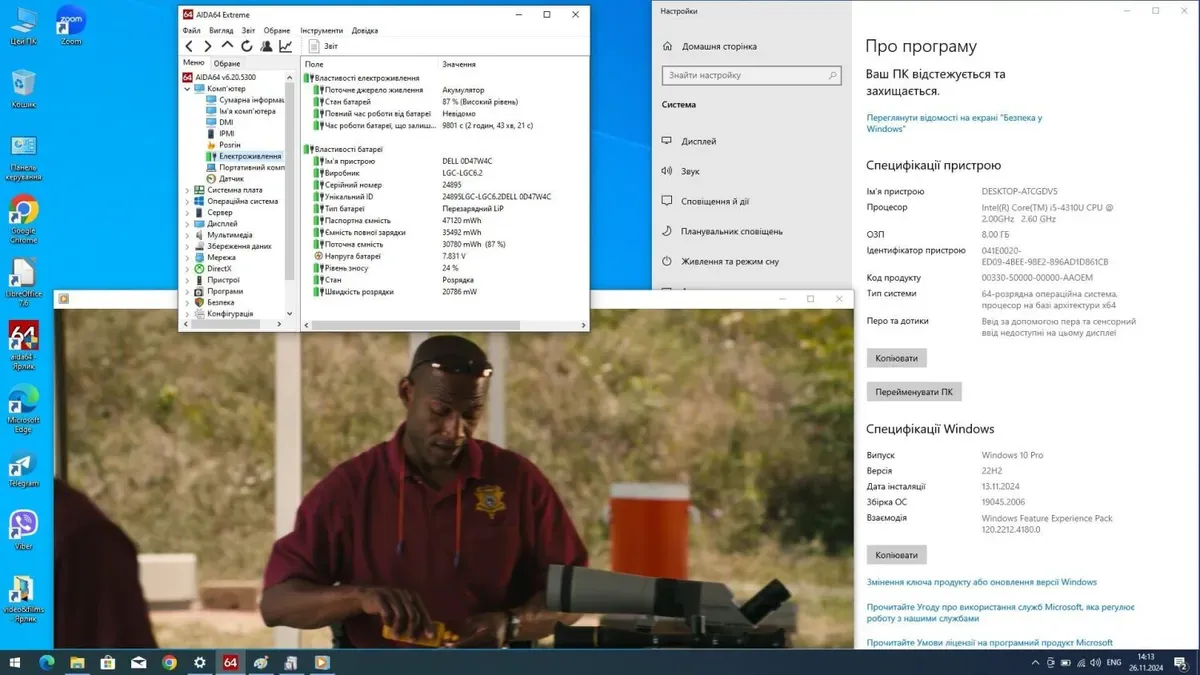
Task: Expand the Системна плата tree node
Action: 188,190
